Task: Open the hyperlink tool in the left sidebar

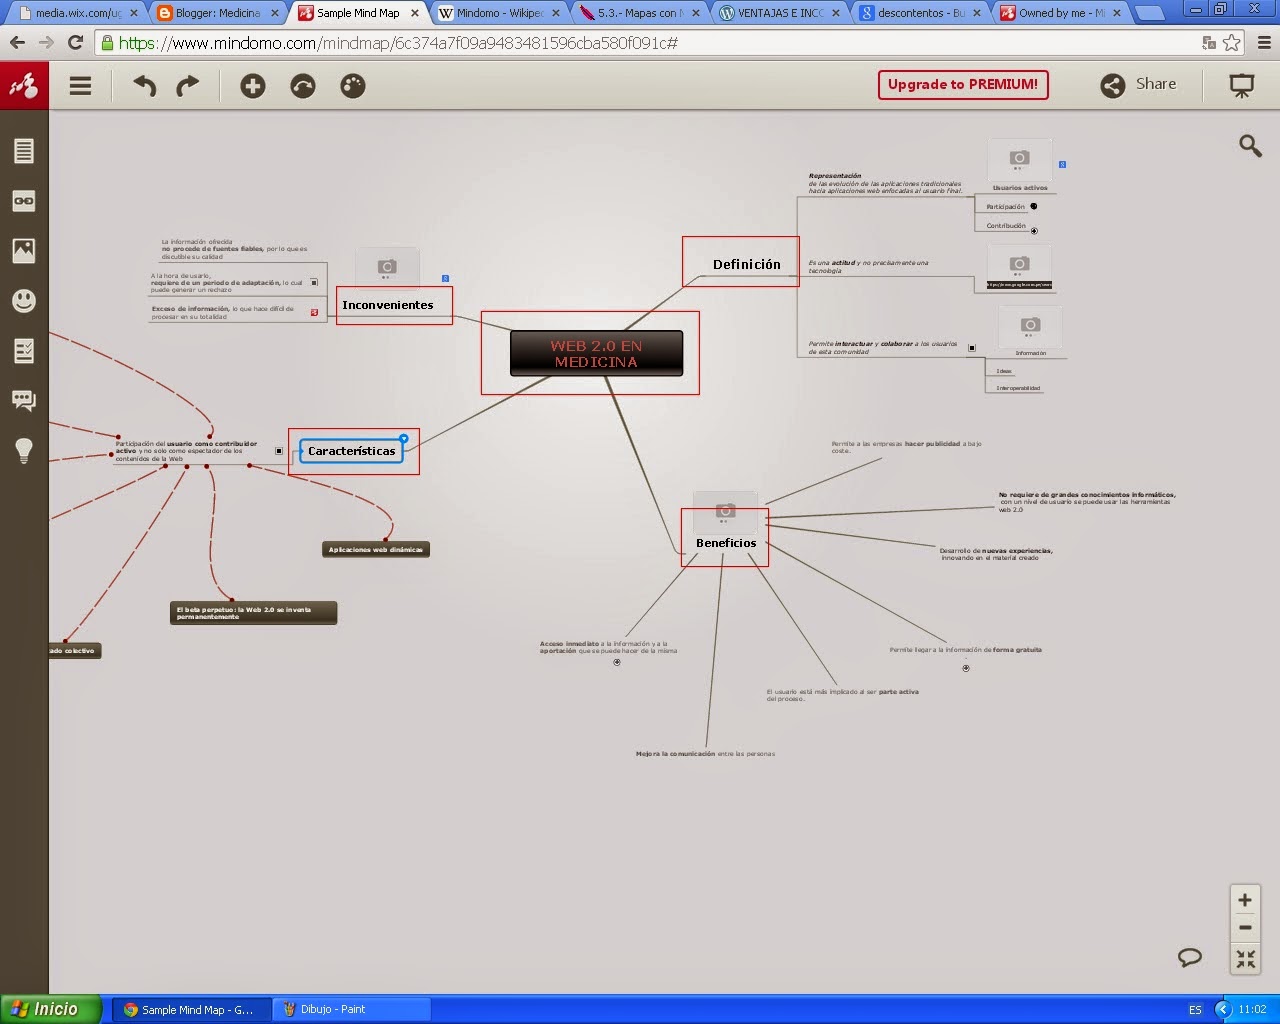Action: click(x=24, y=200)
